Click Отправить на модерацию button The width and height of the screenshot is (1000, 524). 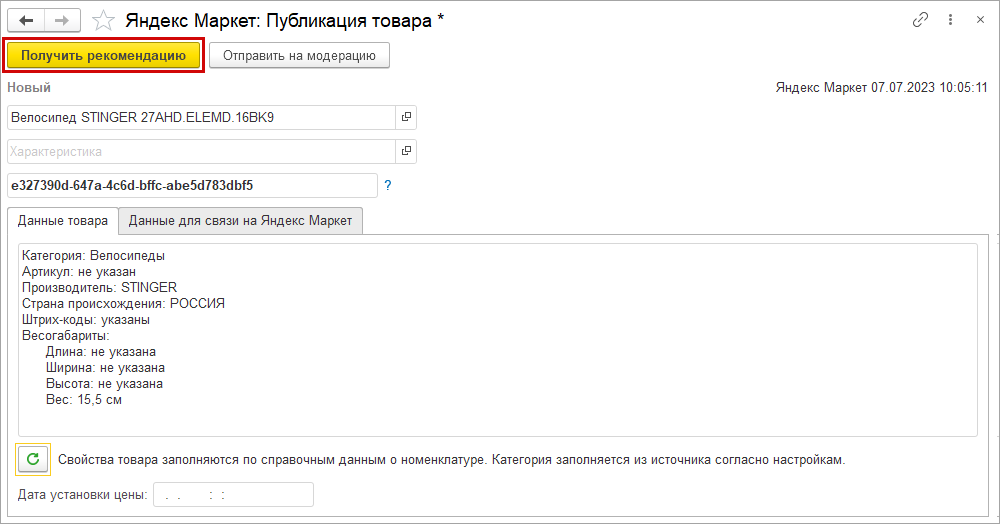[299, 56]
